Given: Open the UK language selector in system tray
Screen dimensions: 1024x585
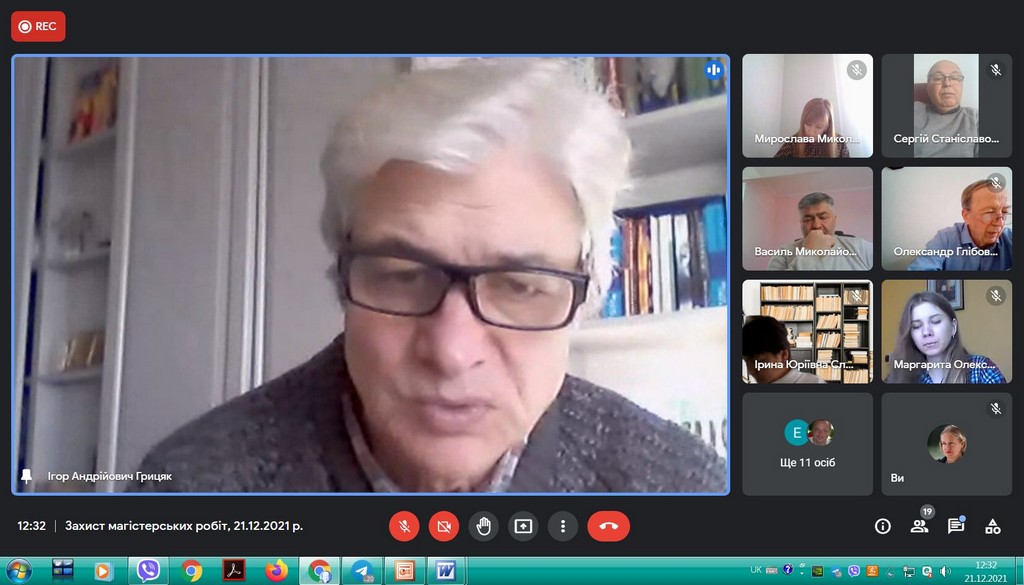Looking at the screenshot, I should [756, 570].
